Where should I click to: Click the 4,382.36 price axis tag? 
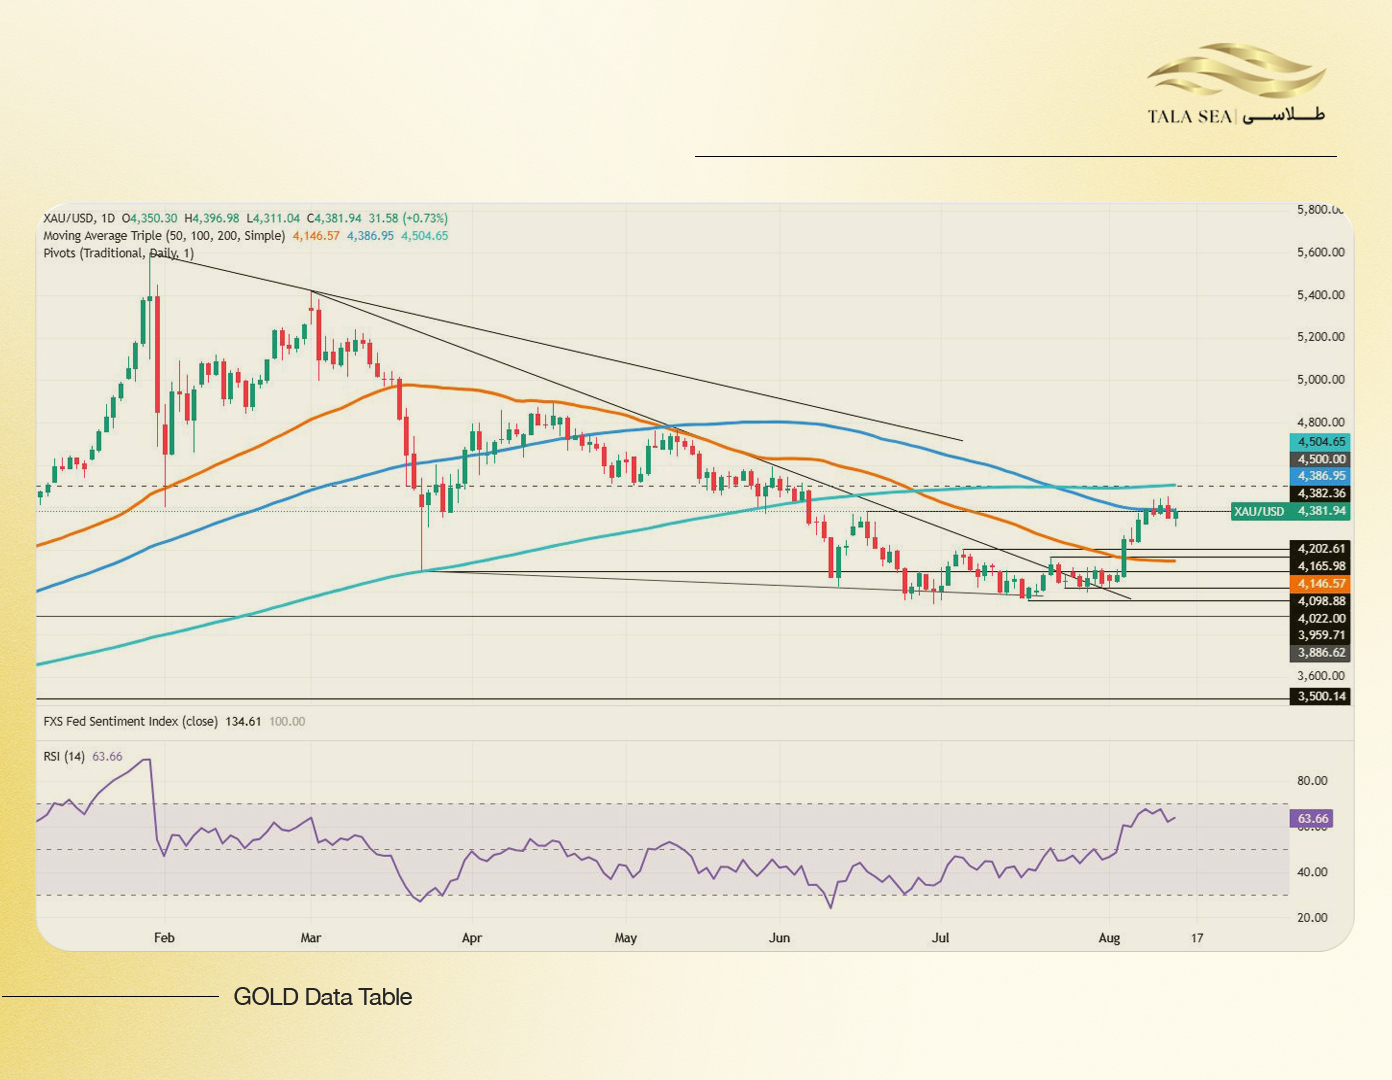coord(1320,493)
